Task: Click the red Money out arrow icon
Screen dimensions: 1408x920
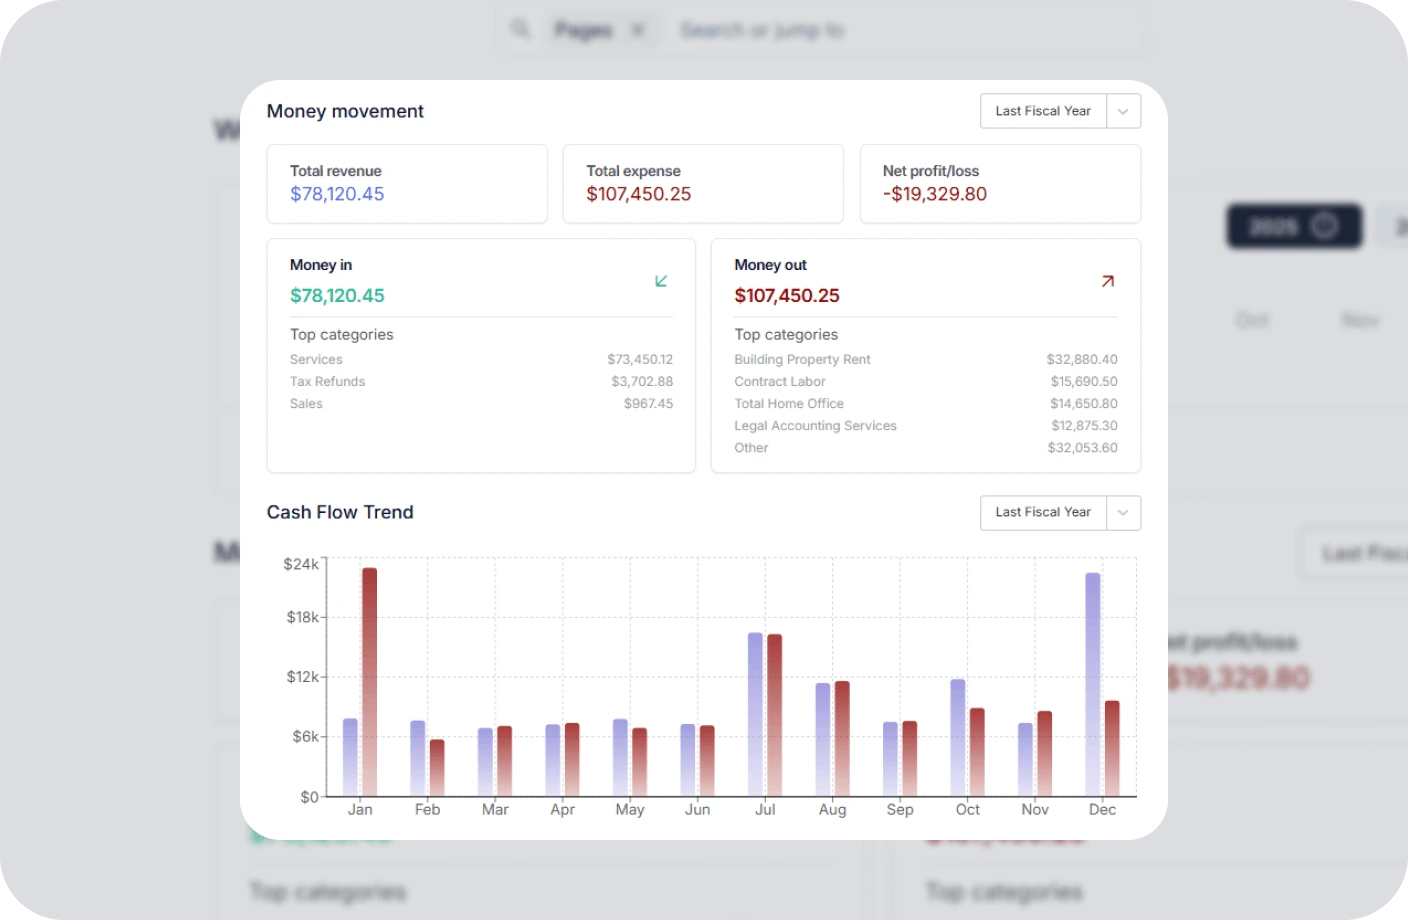Action: (1107, 281)
